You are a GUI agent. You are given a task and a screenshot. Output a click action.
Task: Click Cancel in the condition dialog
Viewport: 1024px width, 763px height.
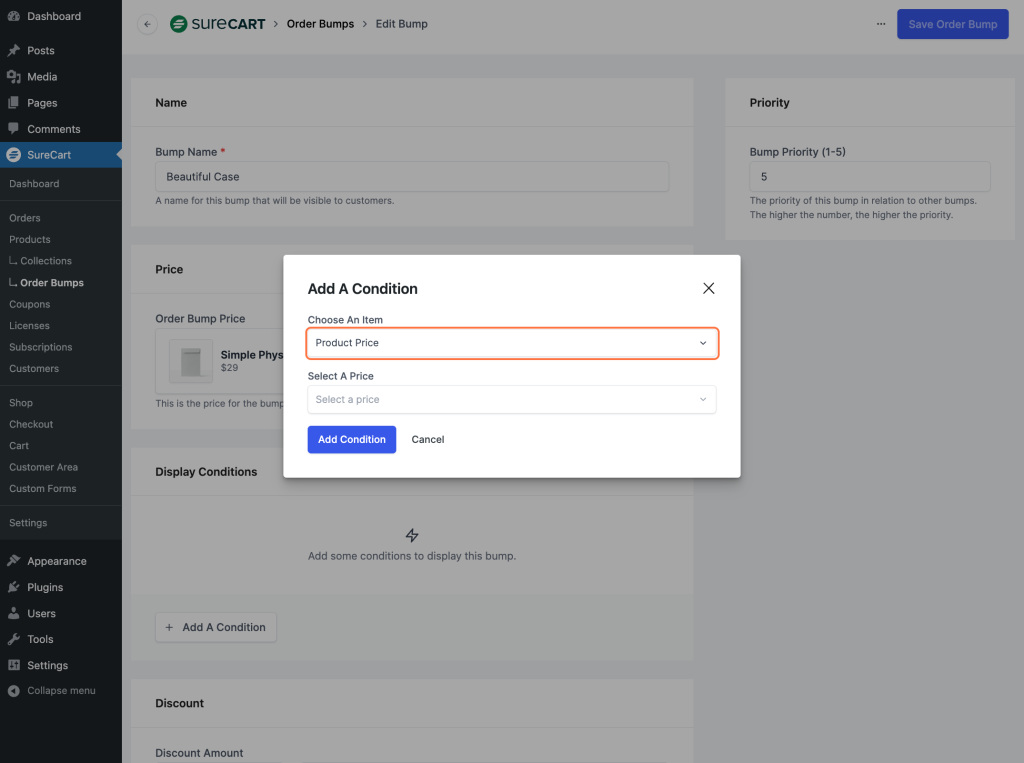(427, 440)
